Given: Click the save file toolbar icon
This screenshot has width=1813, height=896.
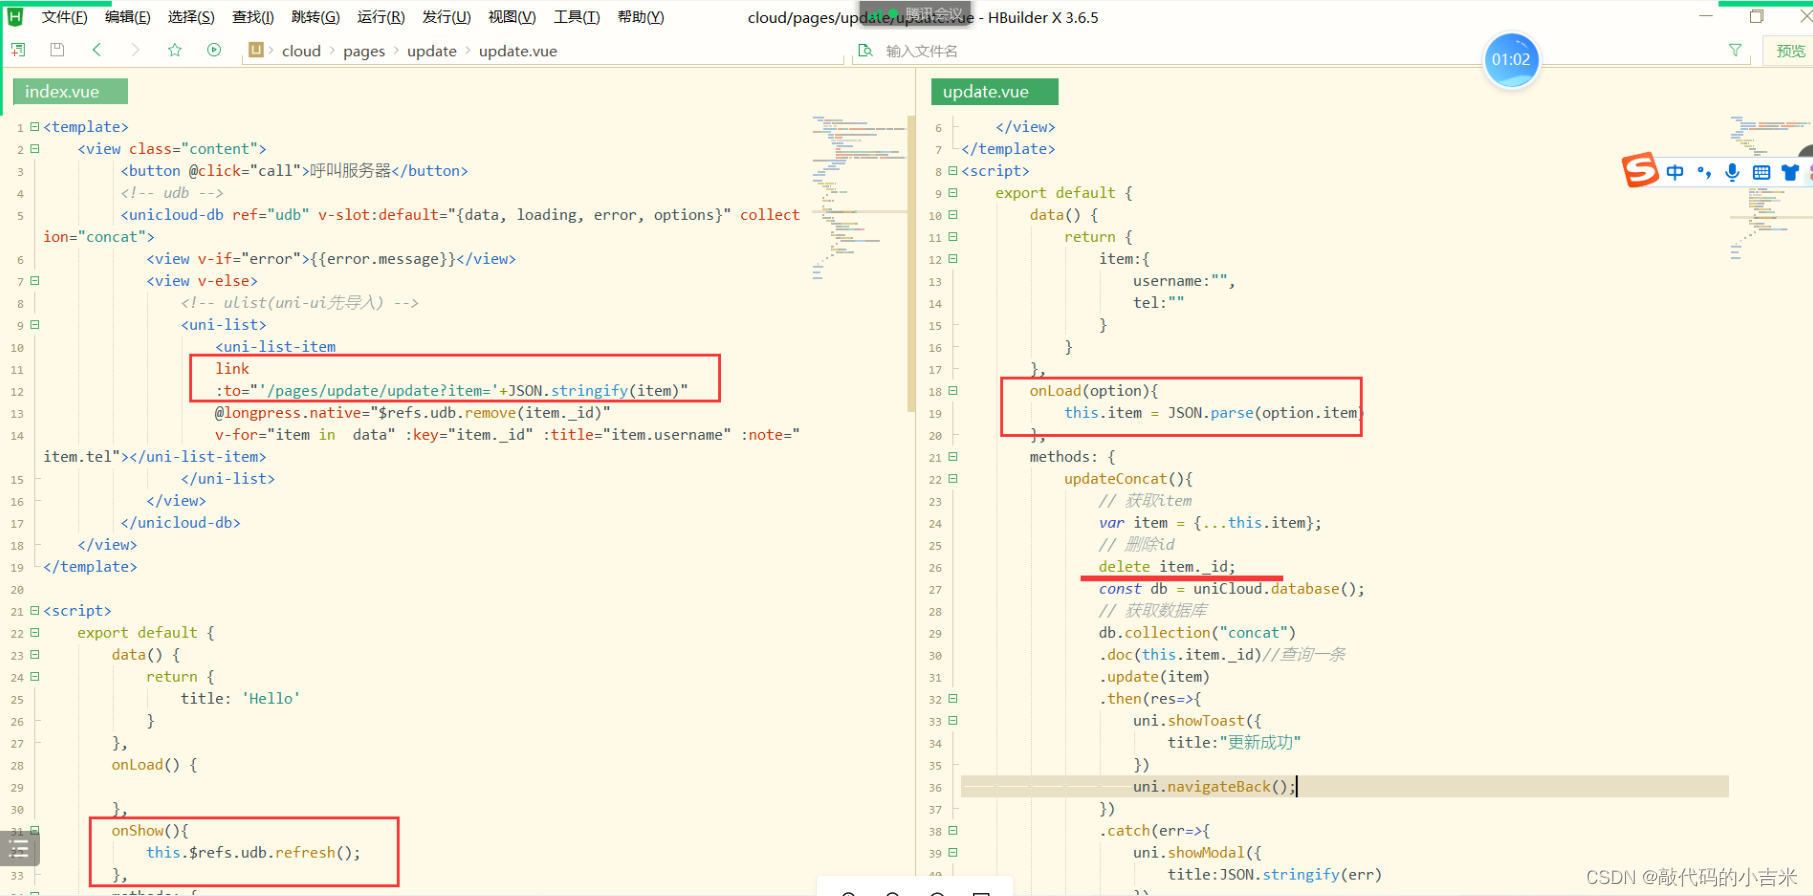Looking at the screenshot, I should [x=57, y=50].
